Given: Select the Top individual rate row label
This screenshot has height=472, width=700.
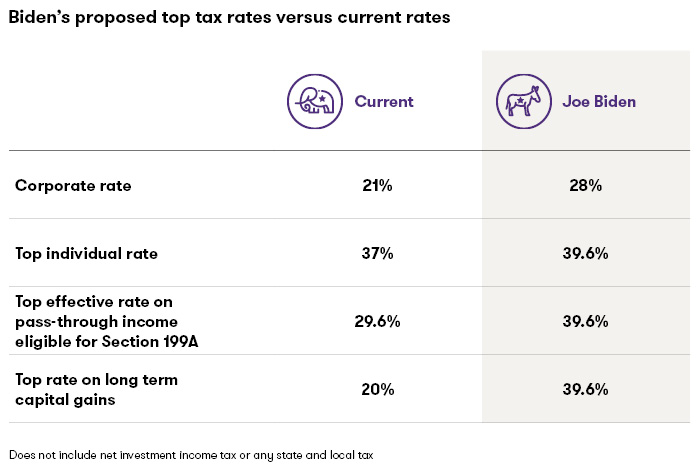Looking at the screenshot, I should point(87,253).
